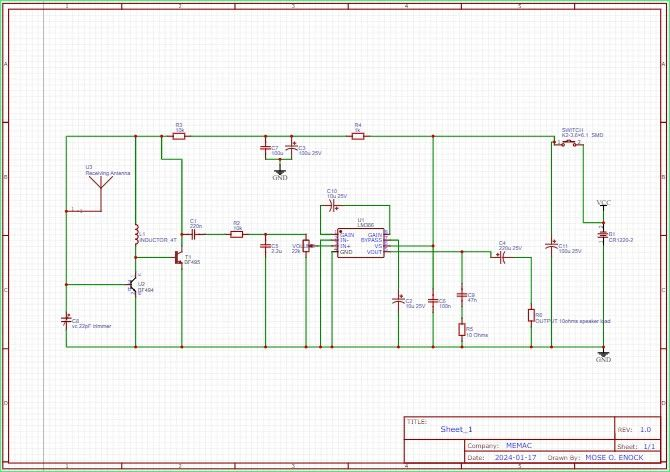
Task: Select the C6 100n capacitor symbol
Action: pos(433,301)
